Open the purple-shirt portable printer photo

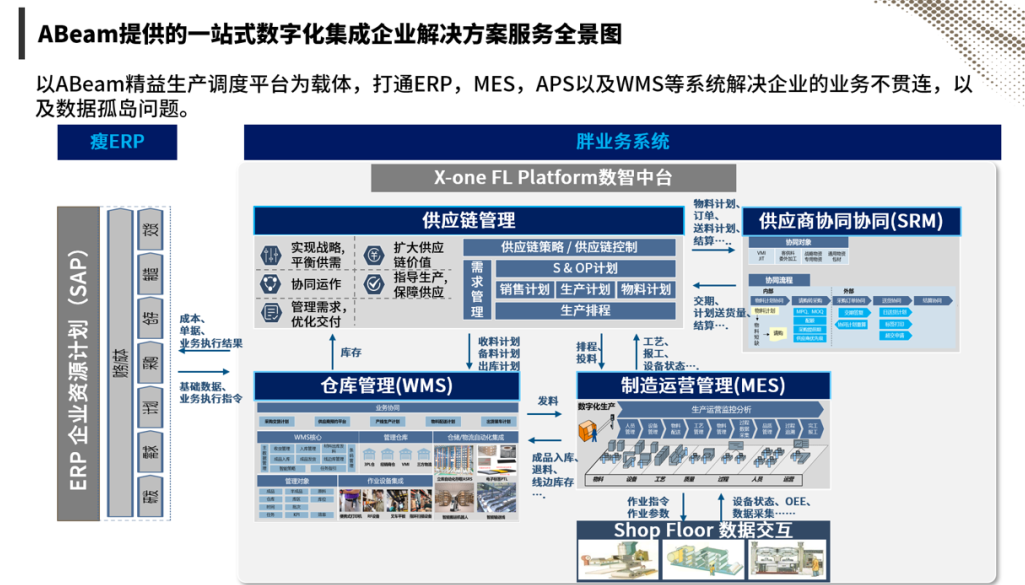(x=350, y=500)
